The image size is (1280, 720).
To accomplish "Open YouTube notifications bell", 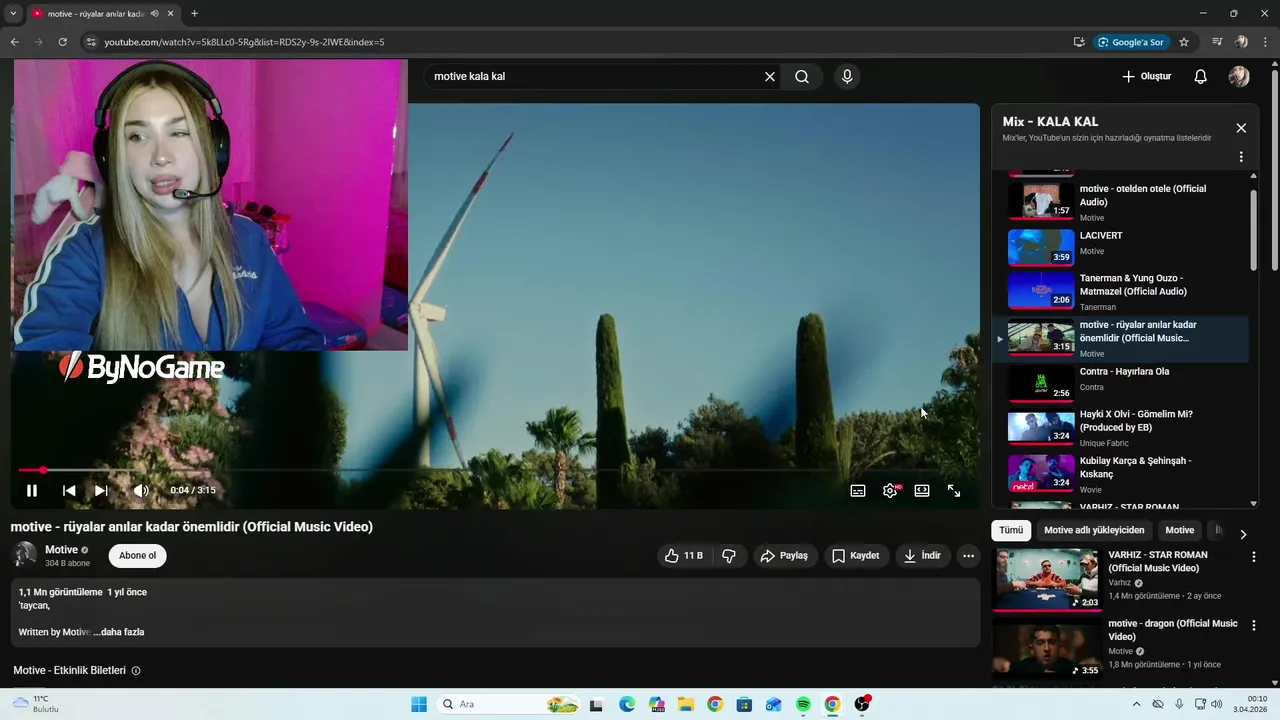I will tap(1201, 76).
